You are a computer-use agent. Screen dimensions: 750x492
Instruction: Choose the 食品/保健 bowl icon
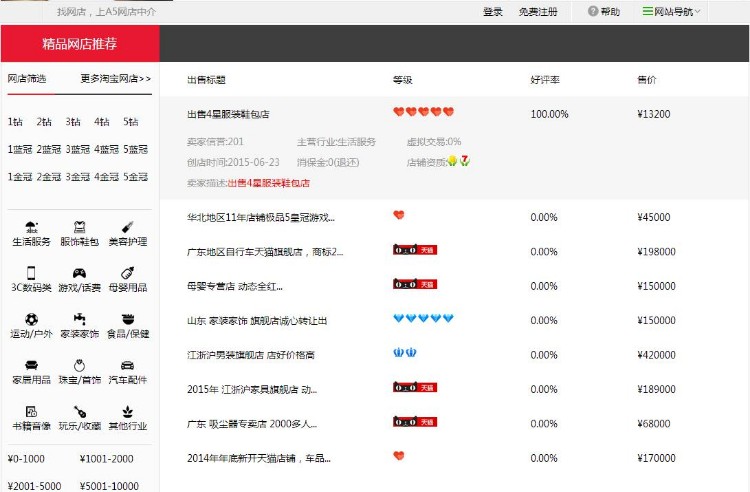128,319
